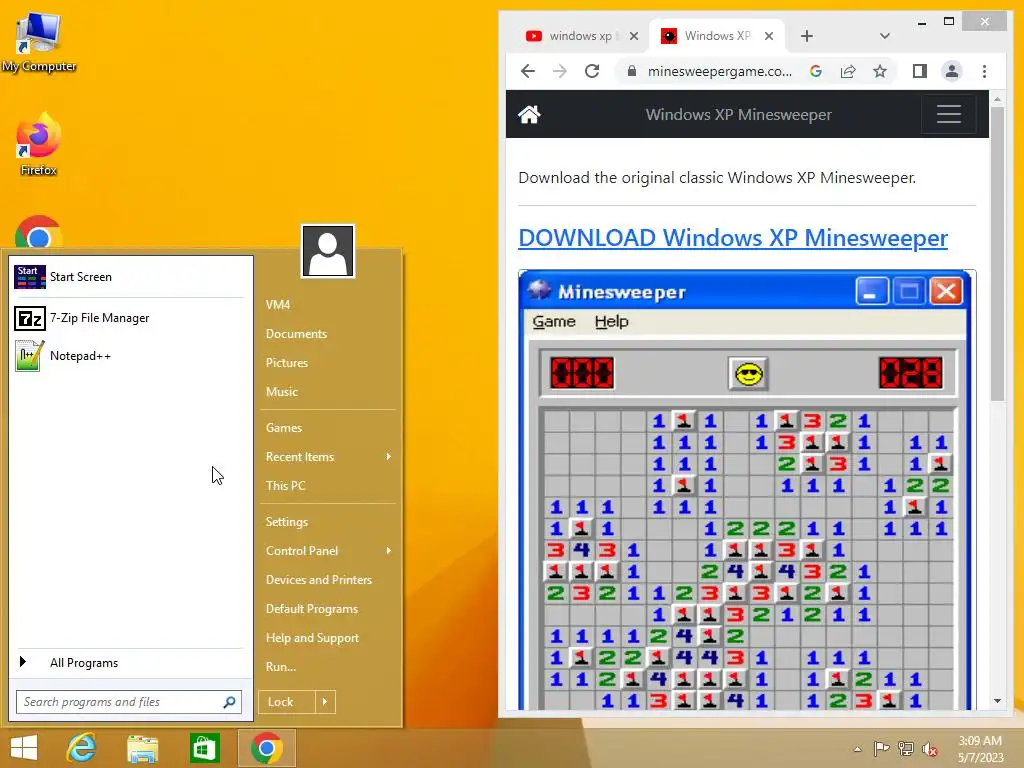Expand Control Panel submenu arrow
Viewport: 1024px width, 768px height.
pos(389,551)
